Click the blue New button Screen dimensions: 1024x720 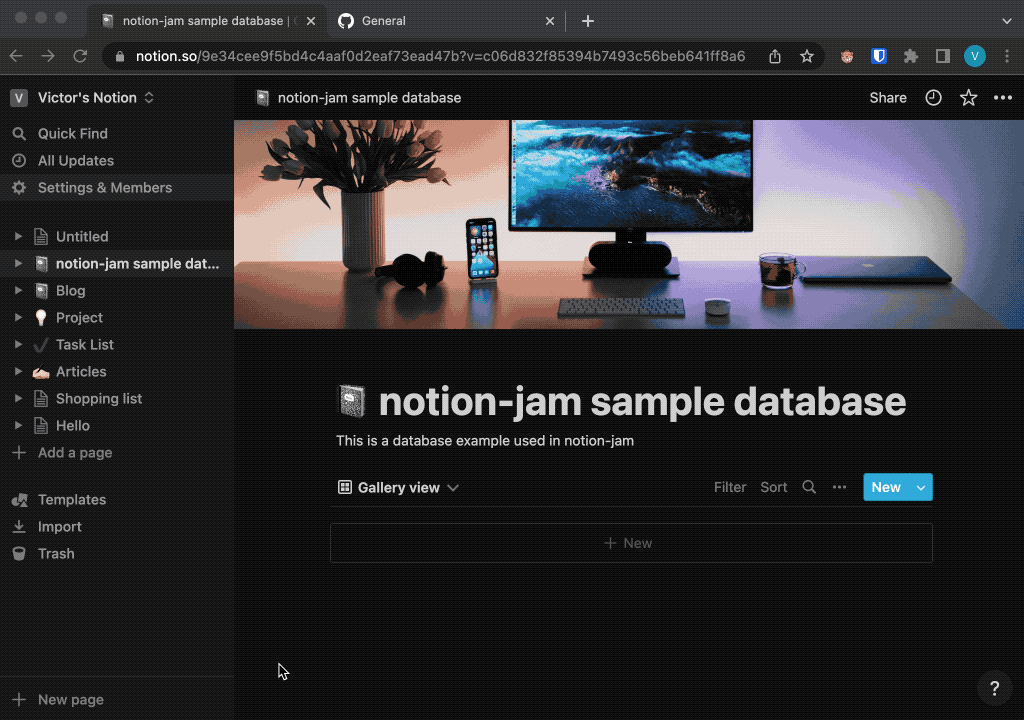[885, 487]
